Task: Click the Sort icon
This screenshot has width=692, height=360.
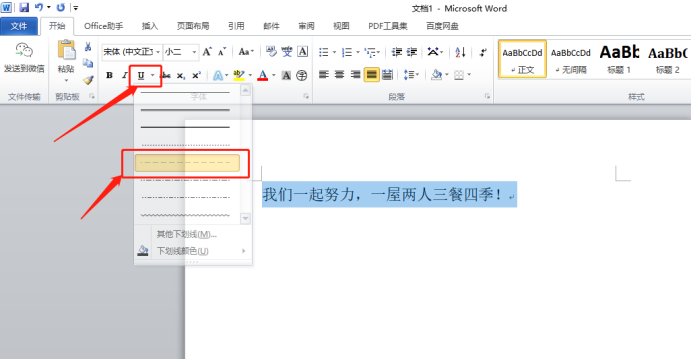Action: pos(460,52)
